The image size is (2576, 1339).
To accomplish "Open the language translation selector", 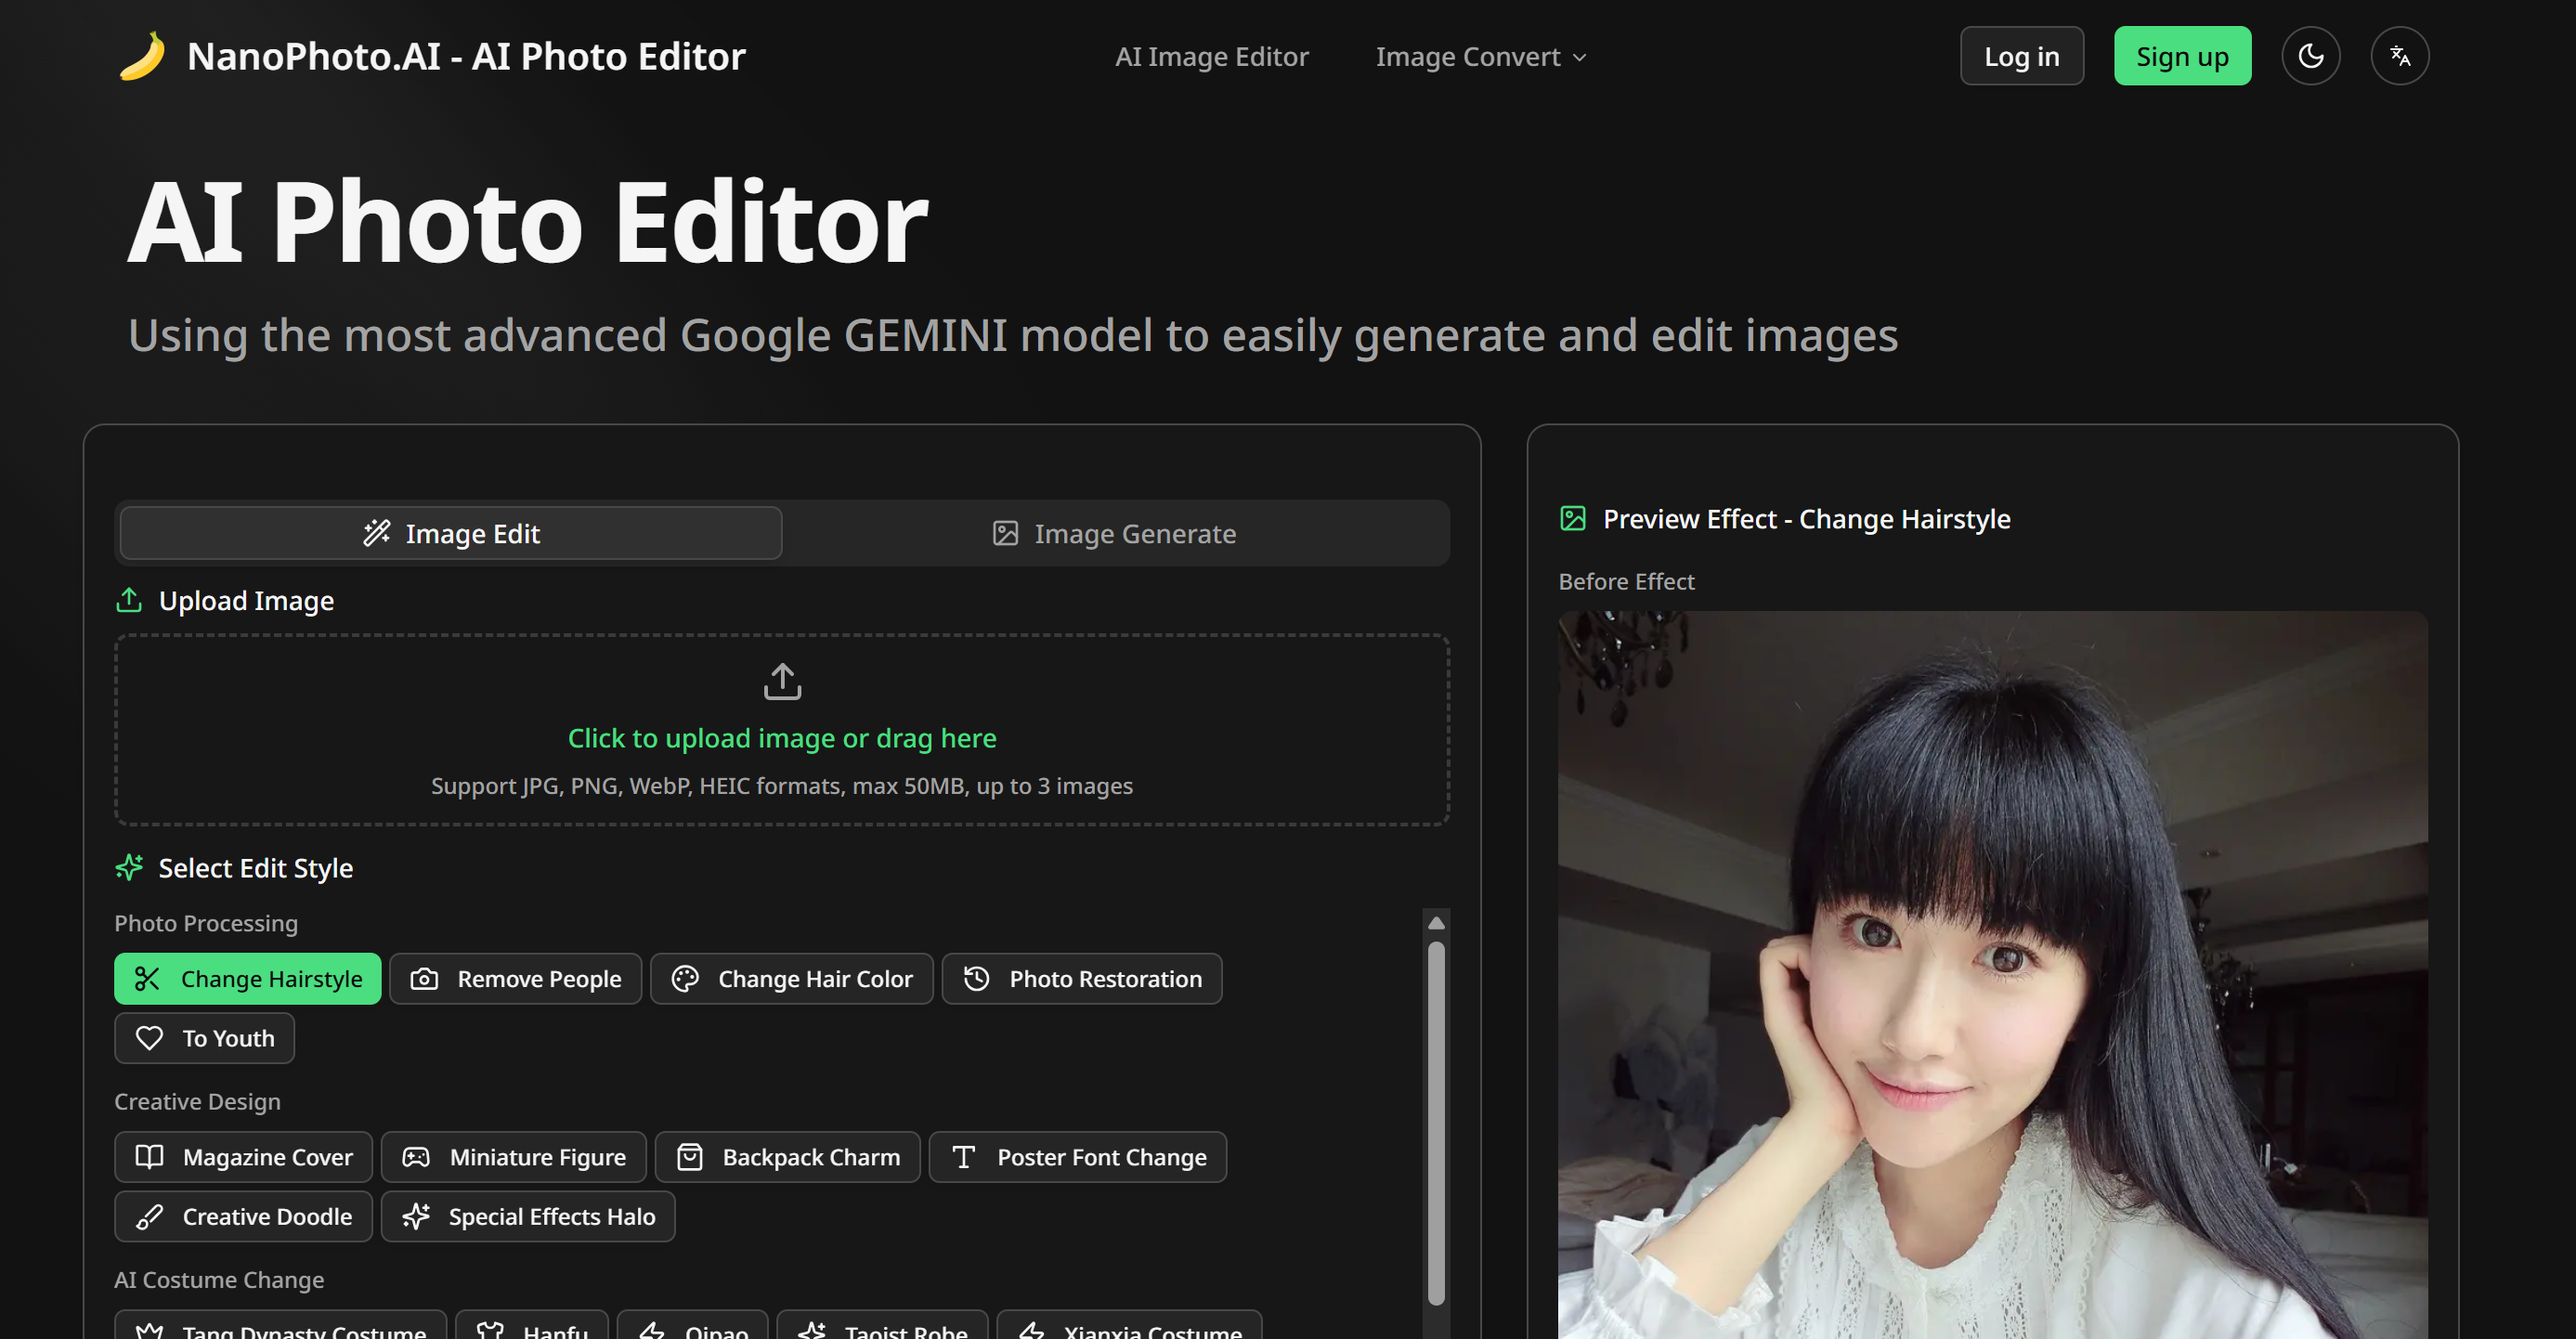I will point(2399,56).
